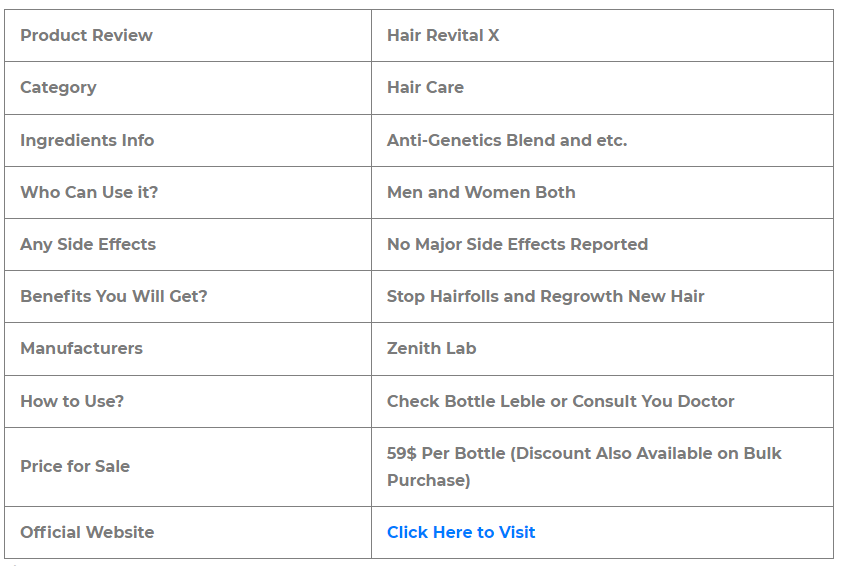Screen dimensions: 841x566
Task: Click the 'Manufacturers' row label
Action: [81, 348]
